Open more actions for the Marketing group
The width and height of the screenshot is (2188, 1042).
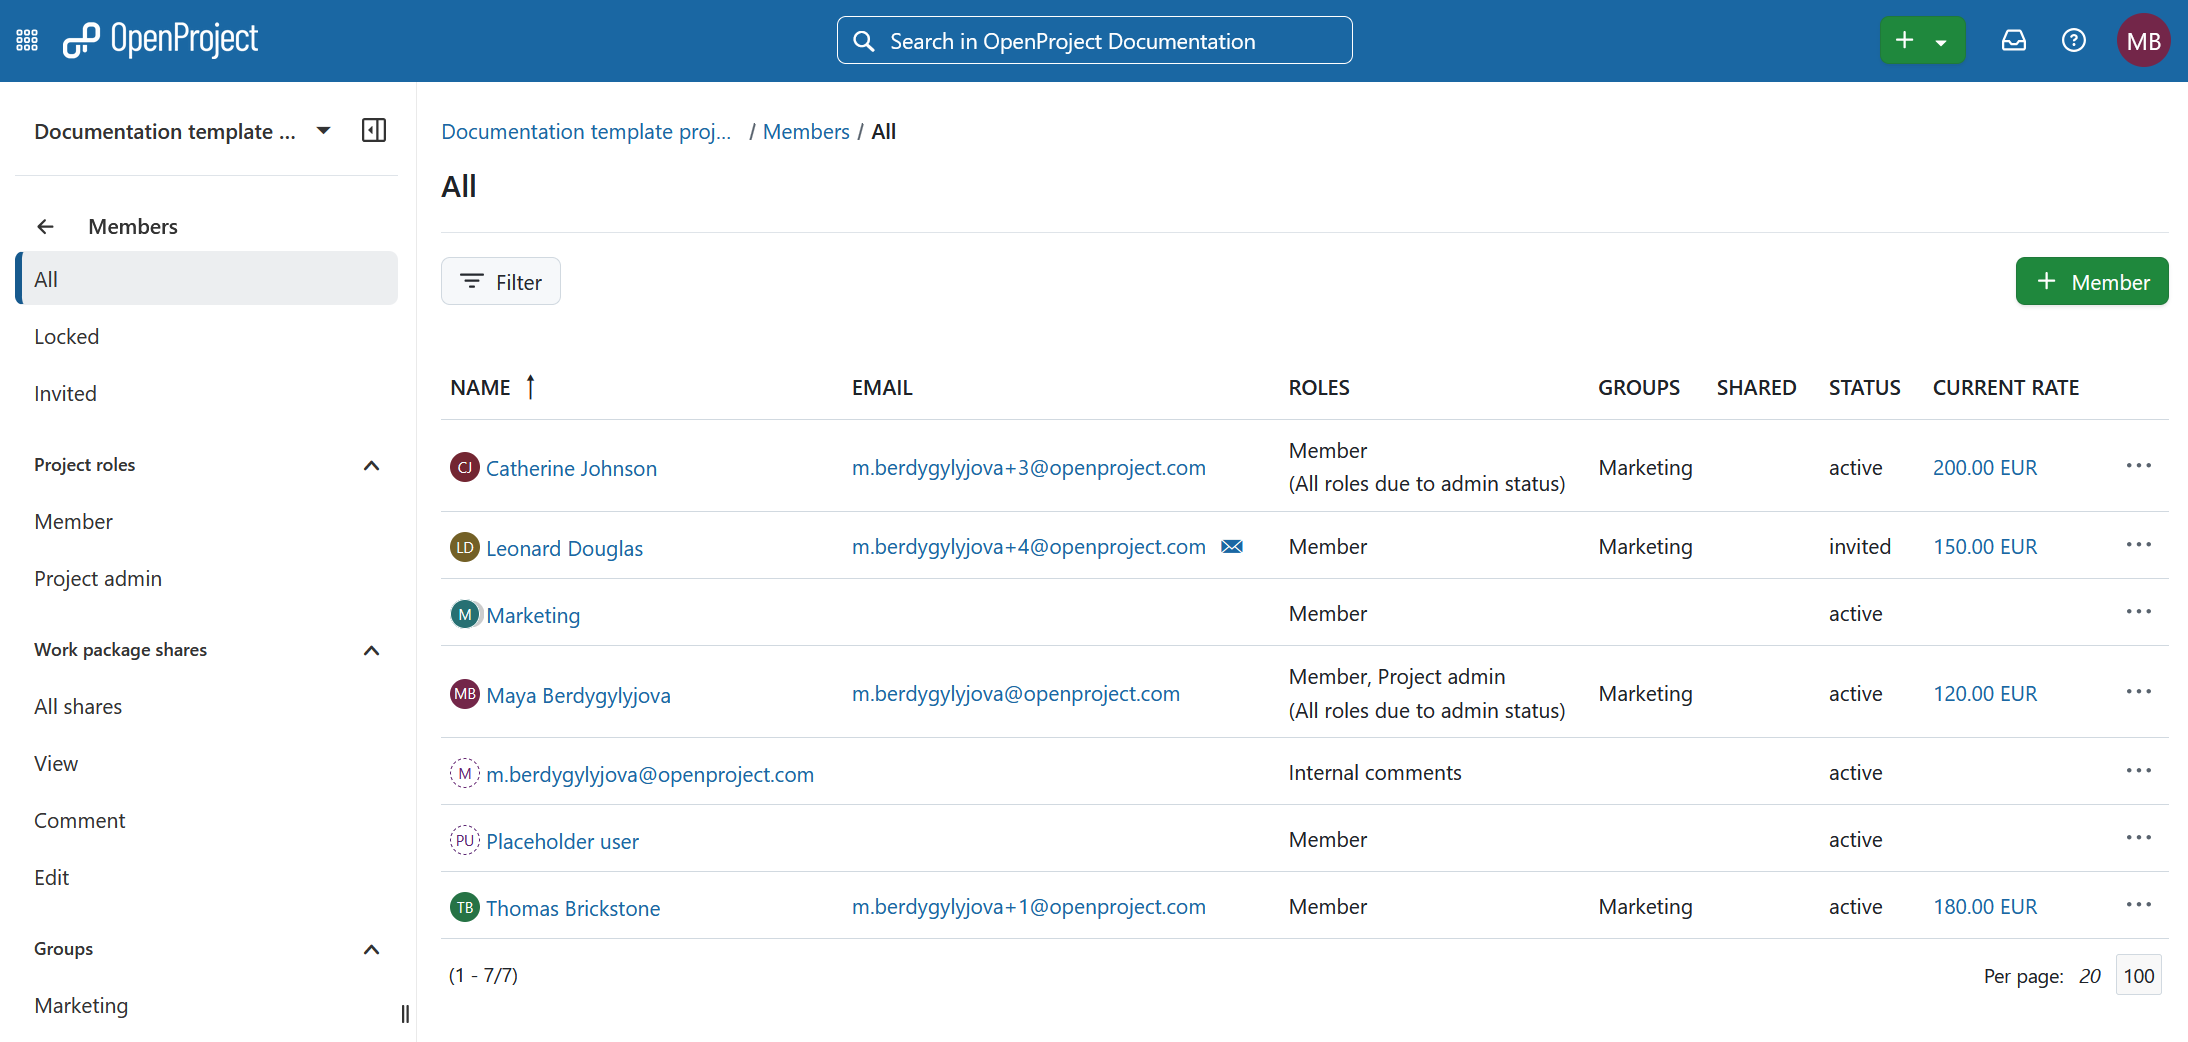click(2138, 611)
